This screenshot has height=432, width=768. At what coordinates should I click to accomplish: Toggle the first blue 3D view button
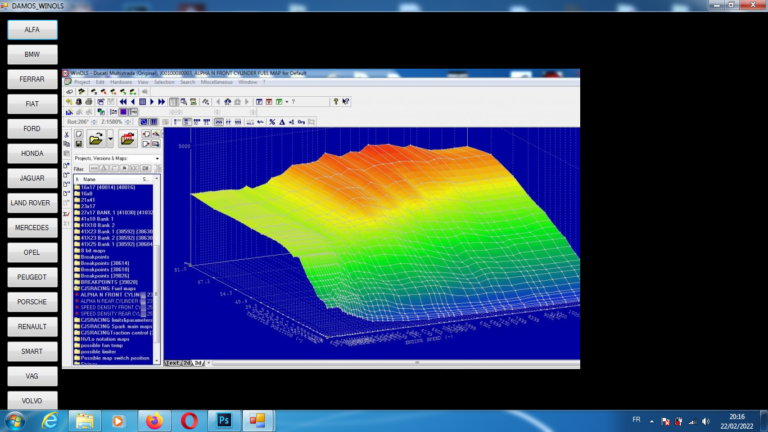click(144, 122)
